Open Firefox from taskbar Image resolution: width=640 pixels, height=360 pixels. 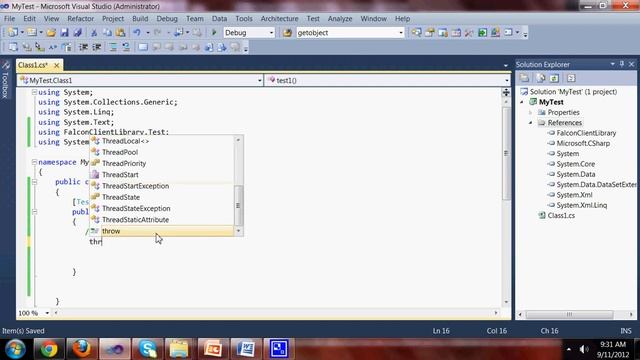(82, 349)
